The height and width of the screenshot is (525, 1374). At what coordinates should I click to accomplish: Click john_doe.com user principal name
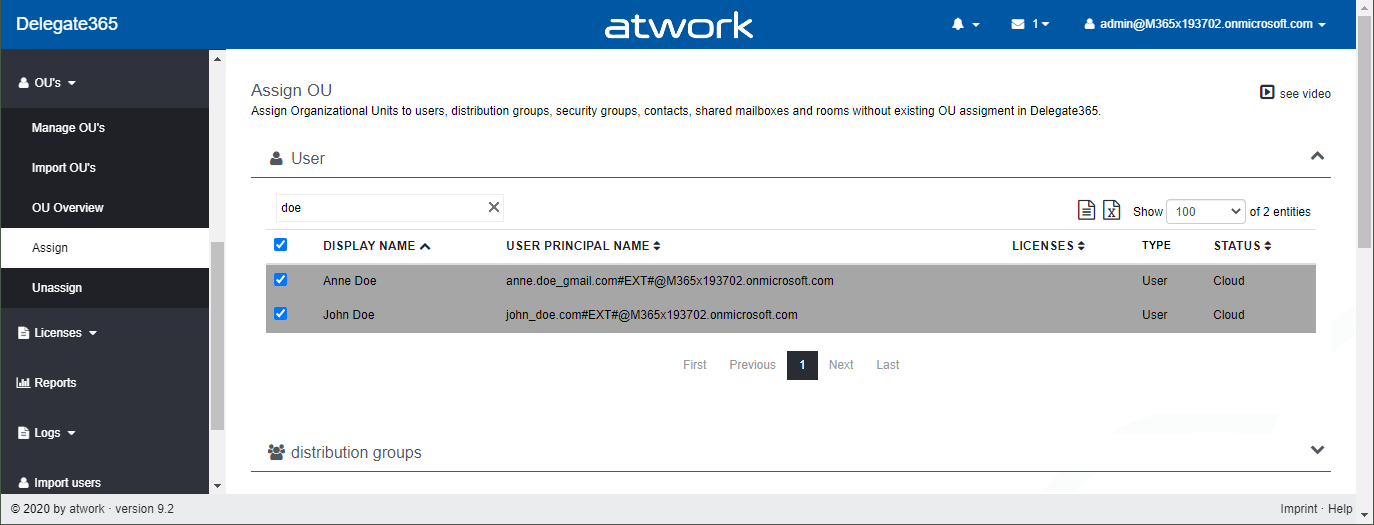pyautogui.click(x=652, y=315)
